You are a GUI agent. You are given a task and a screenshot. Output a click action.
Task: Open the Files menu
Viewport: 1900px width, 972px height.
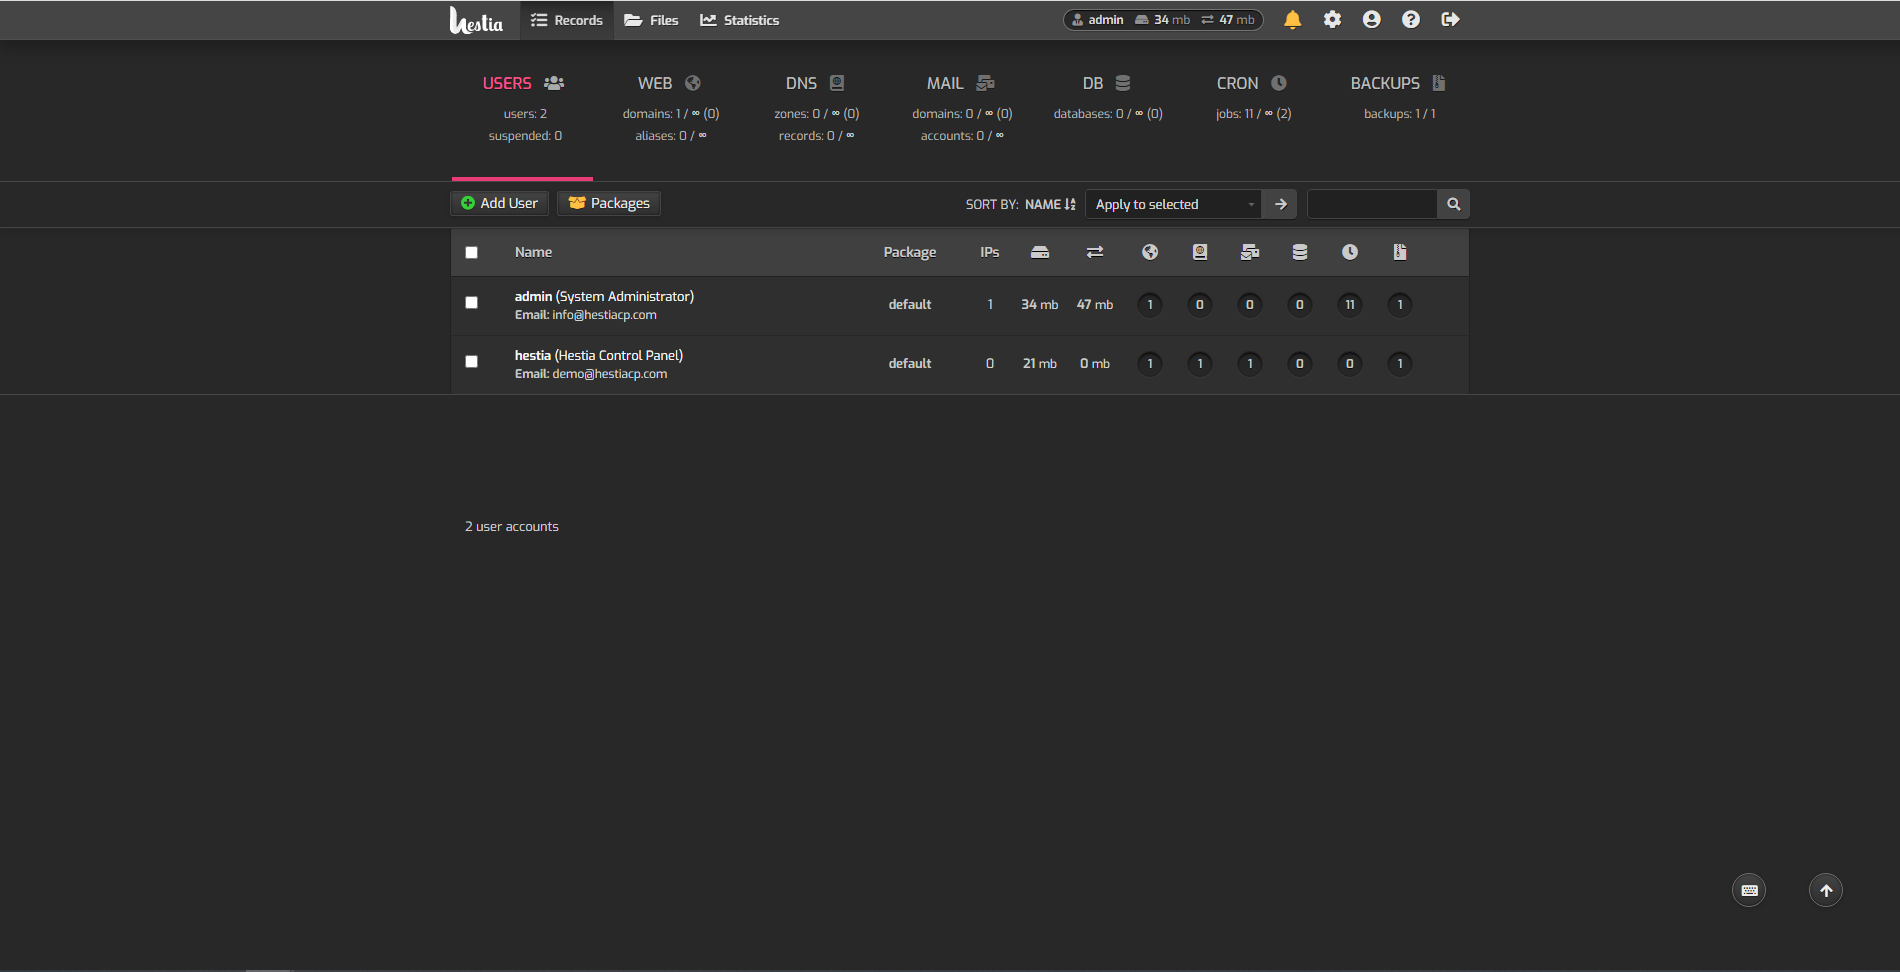[x=651, y=20]
